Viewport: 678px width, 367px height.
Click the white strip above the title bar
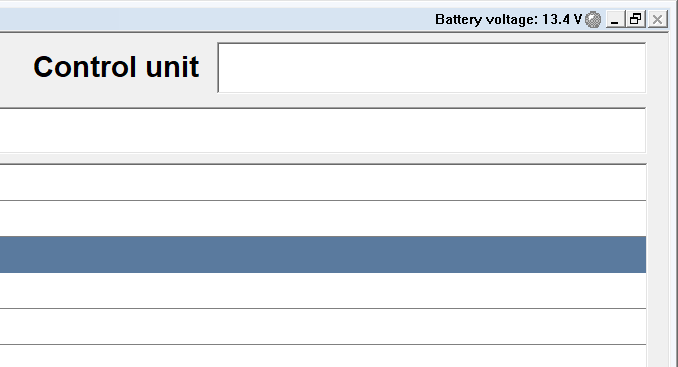339,4
